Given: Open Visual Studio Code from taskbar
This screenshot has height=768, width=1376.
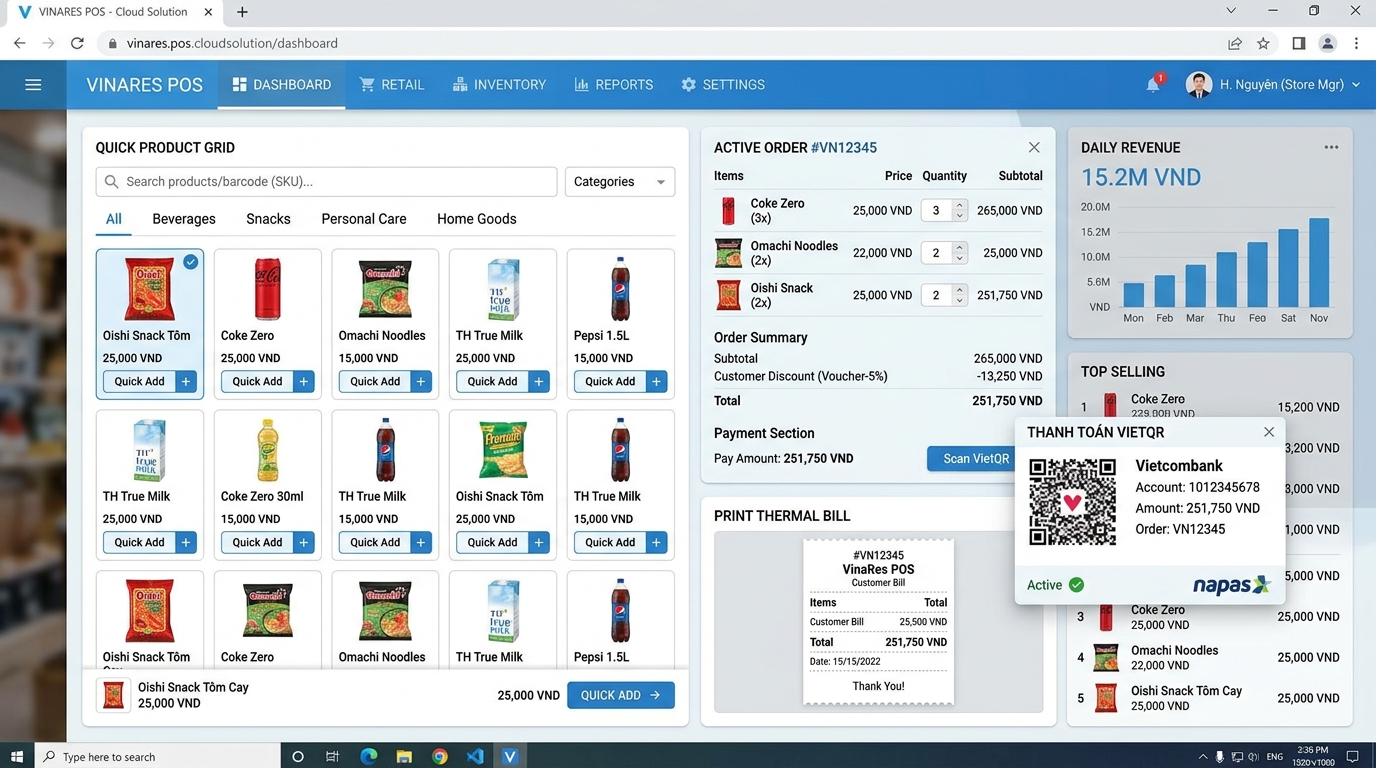Looking at the screenshot, I should coord(475,756).
